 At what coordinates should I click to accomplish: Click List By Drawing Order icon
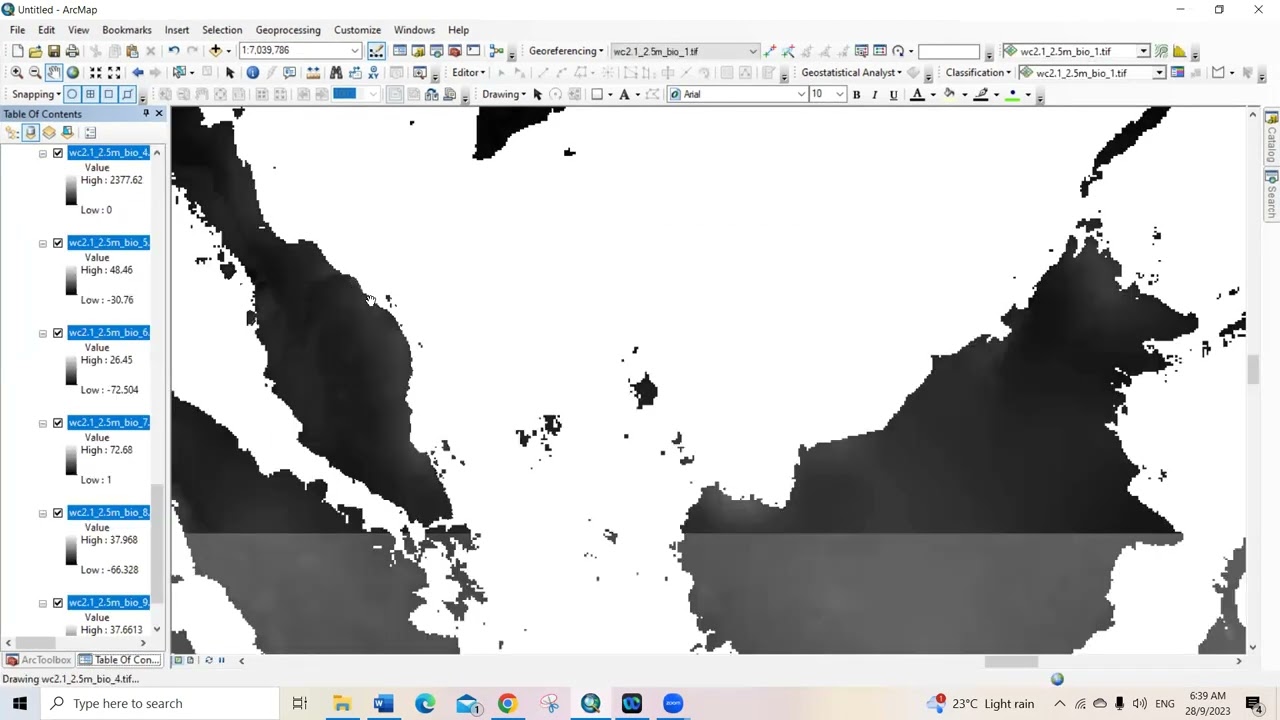(x=13, y=133)
